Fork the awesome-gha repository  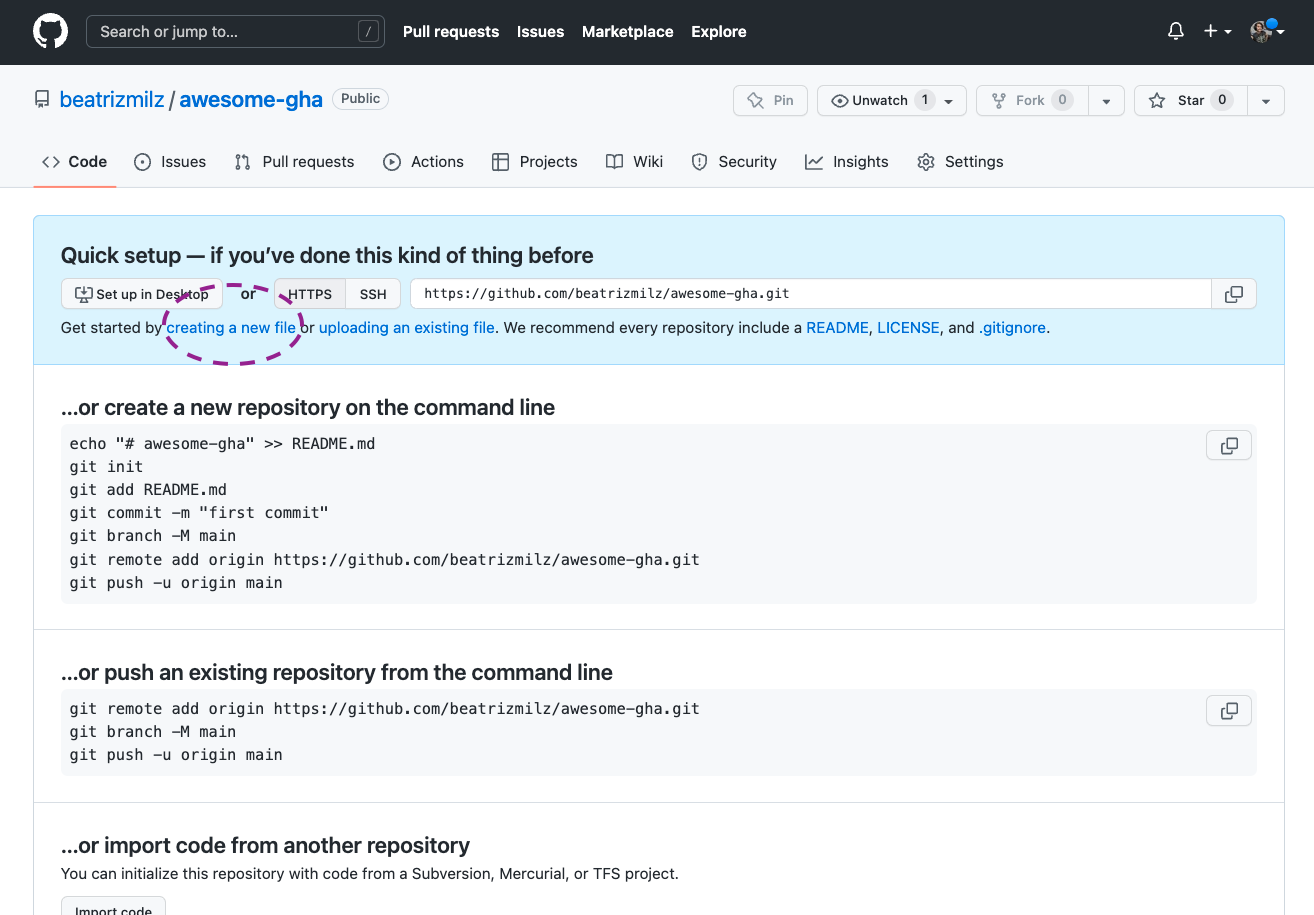(1030, 101)
